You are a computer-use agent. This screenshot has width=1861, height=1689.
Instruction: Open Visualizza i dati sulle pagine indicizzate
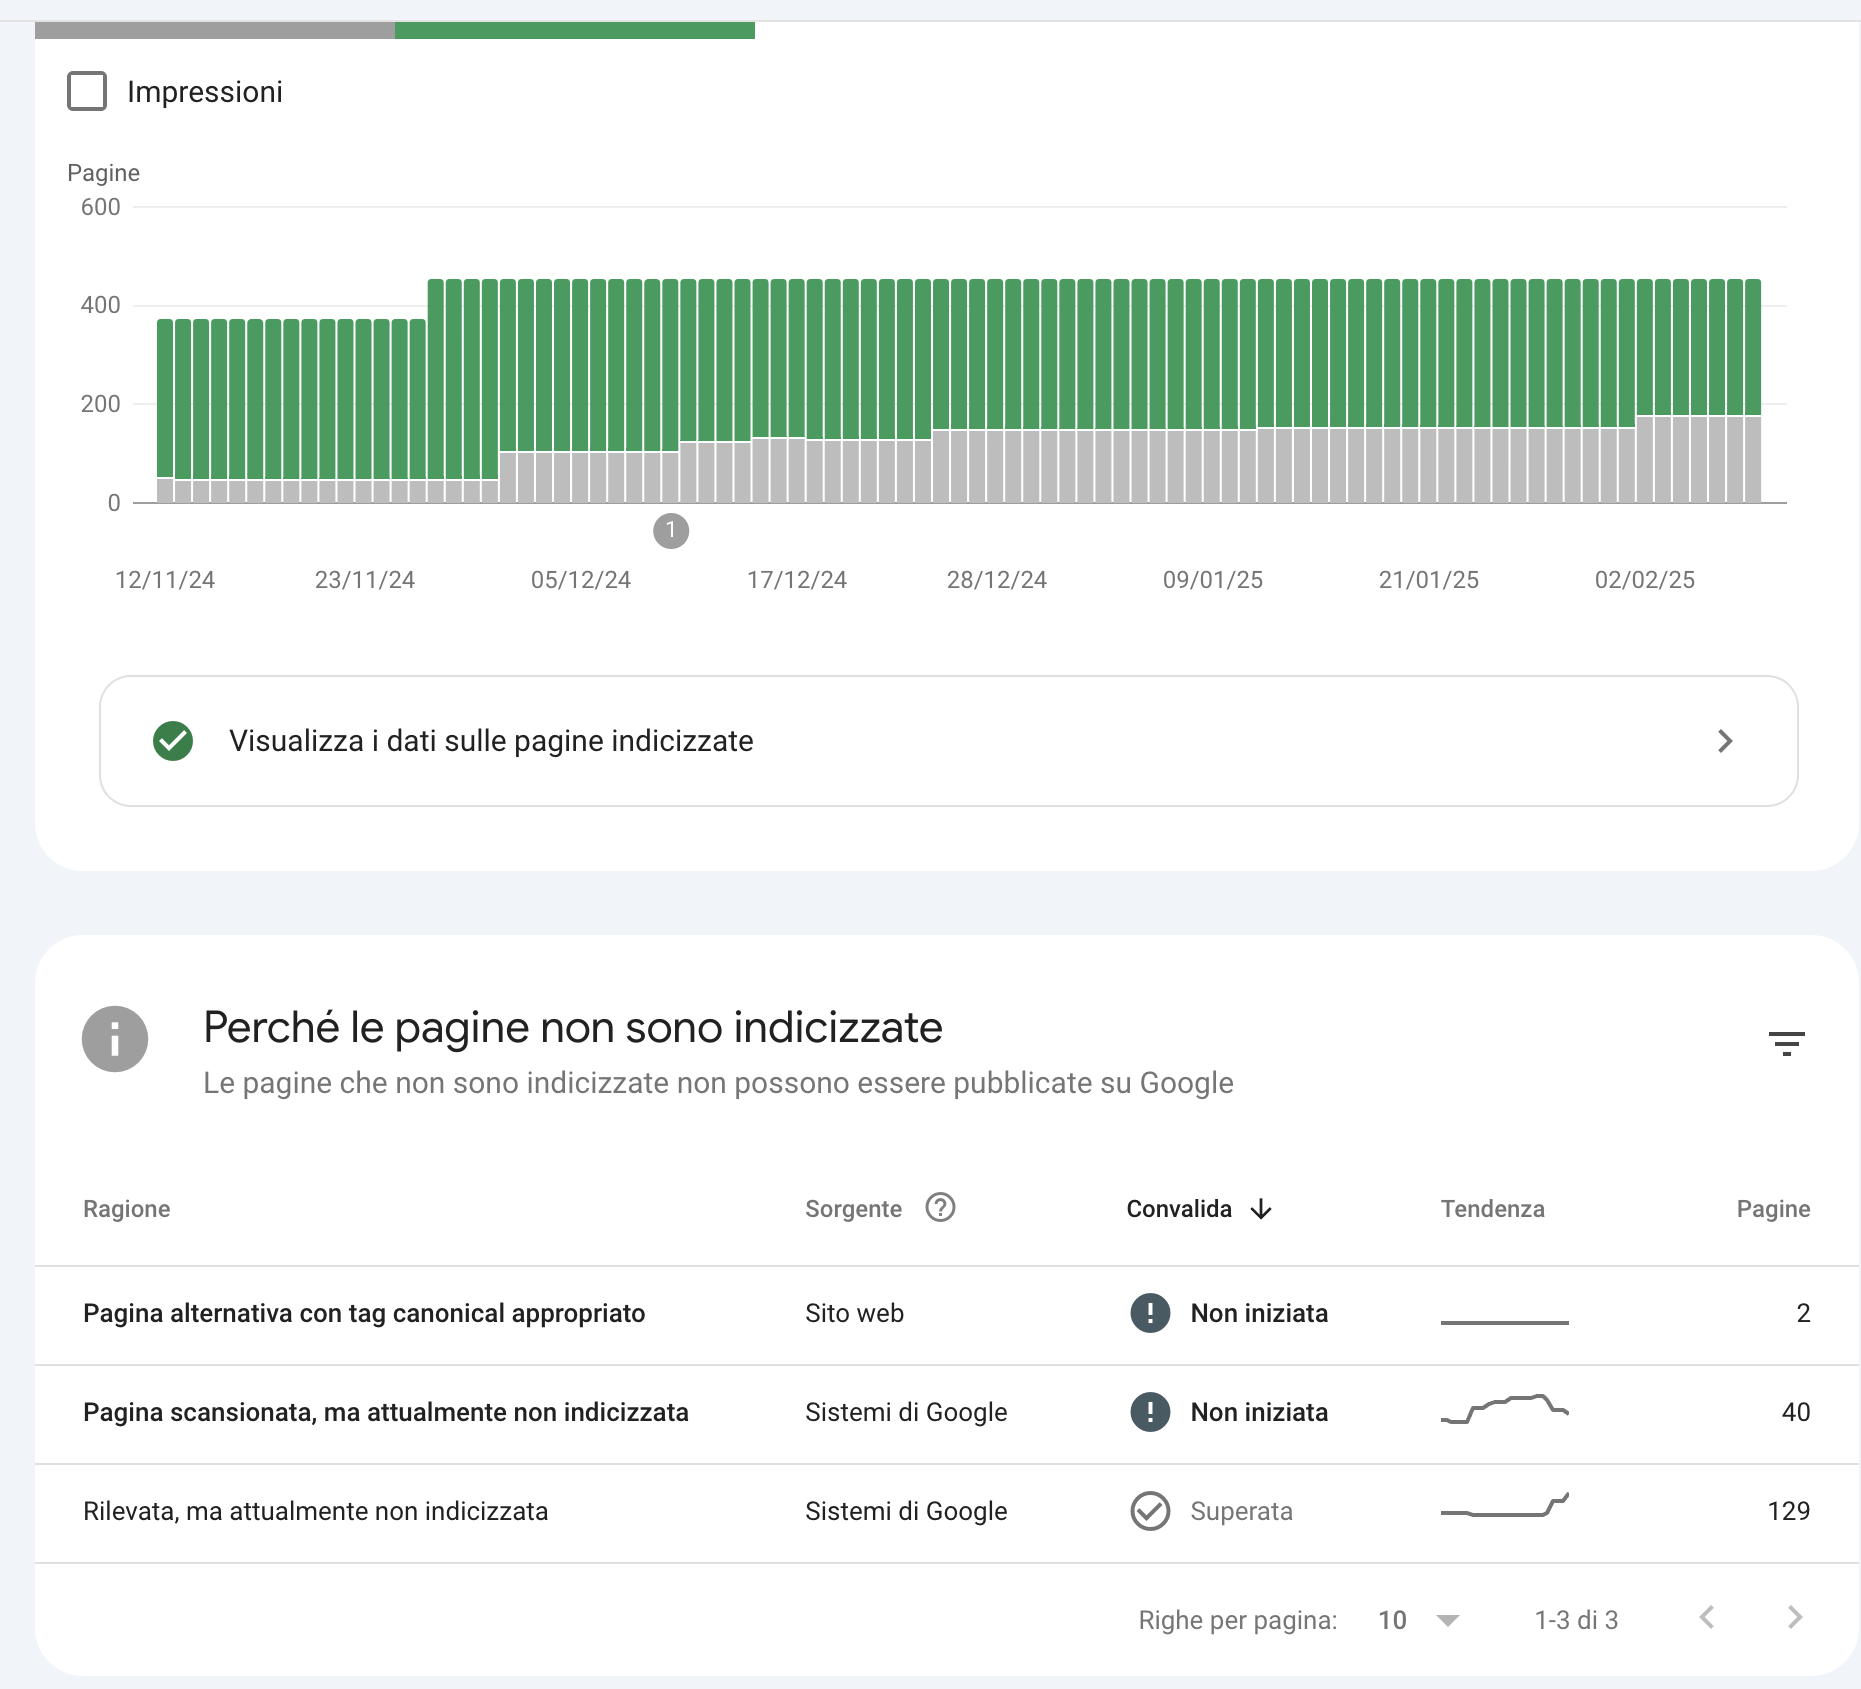pos(491,741)
